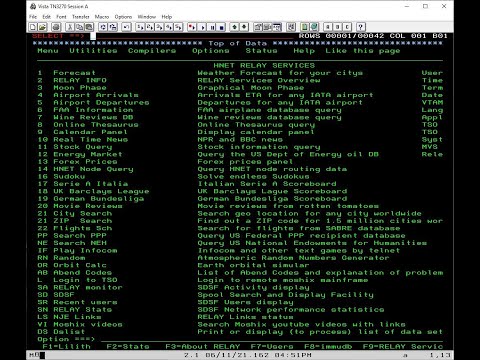Image resolution: width=480 pixels, height=360 pixels.
Task: Open the File menu
Action: click(33, 17)
